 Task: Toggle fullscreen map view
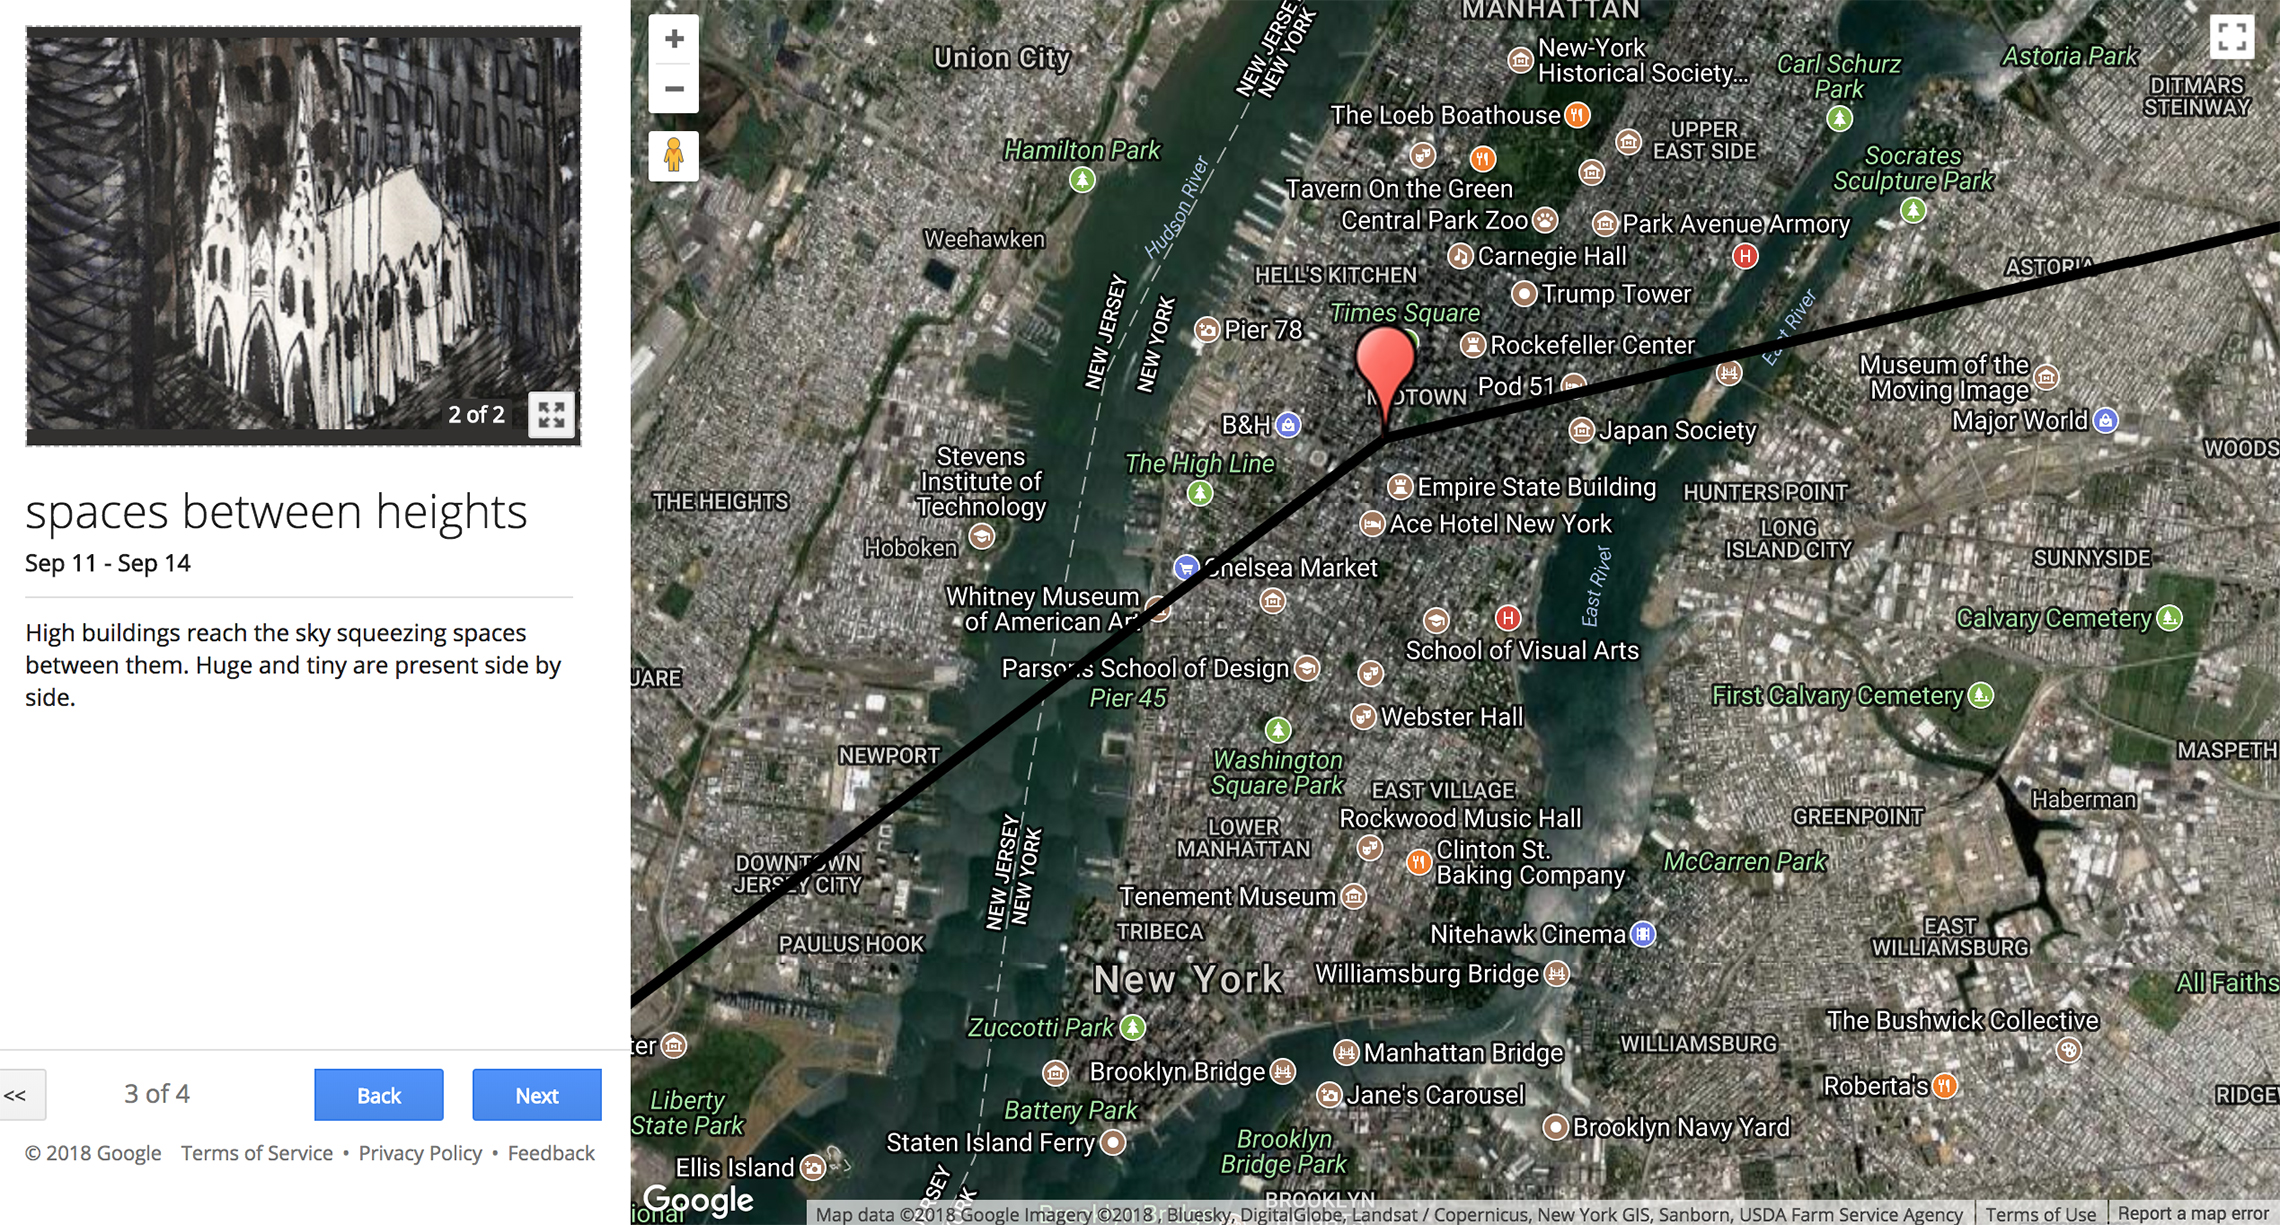2232,37
